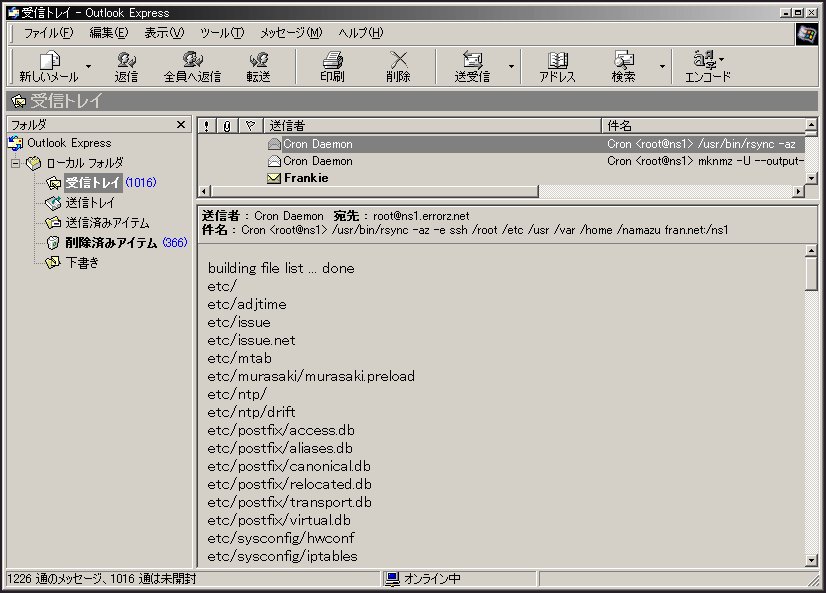Open the ファイル(F) menu
The image size is (826, 593).
tap(48, 33)
